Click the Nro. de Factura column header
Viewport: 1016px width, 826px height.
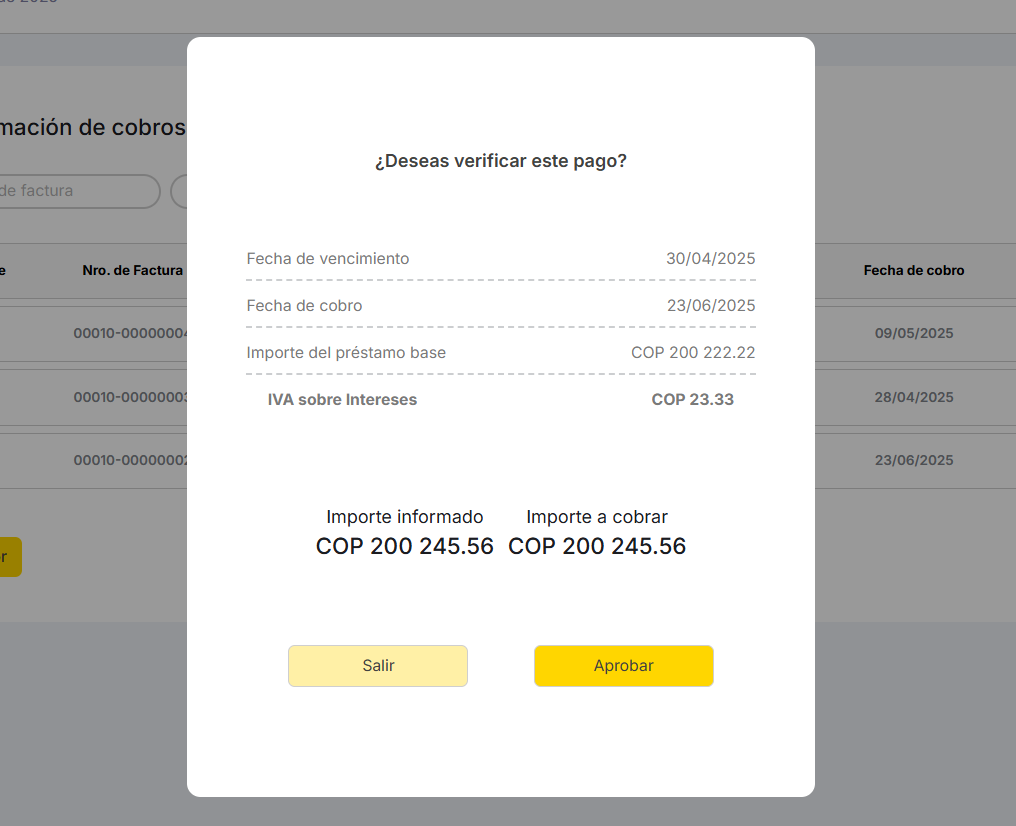tap(132, 270)
